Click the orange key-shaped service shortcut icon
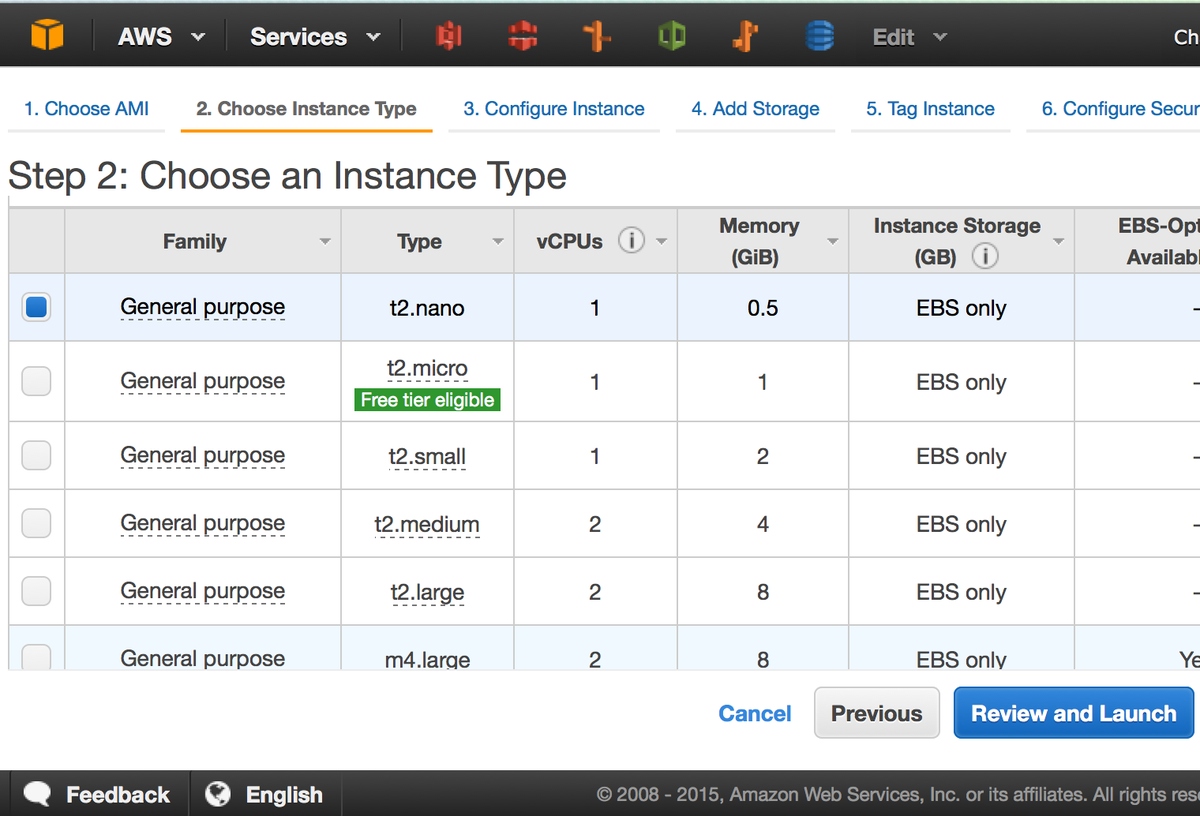The height and width of the screenshot is (816, 1200). (744, 36)
